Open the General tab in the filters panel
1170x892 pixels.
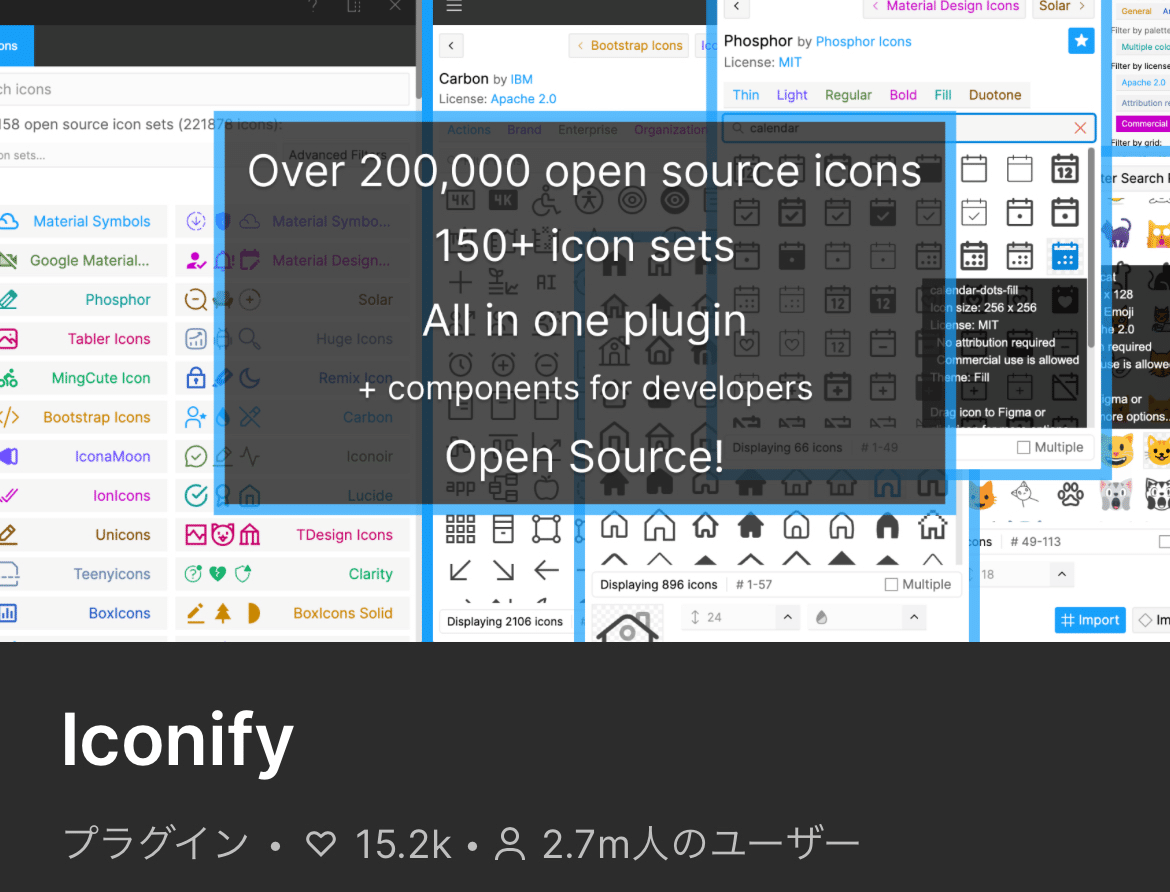[x=1136, y=11]
